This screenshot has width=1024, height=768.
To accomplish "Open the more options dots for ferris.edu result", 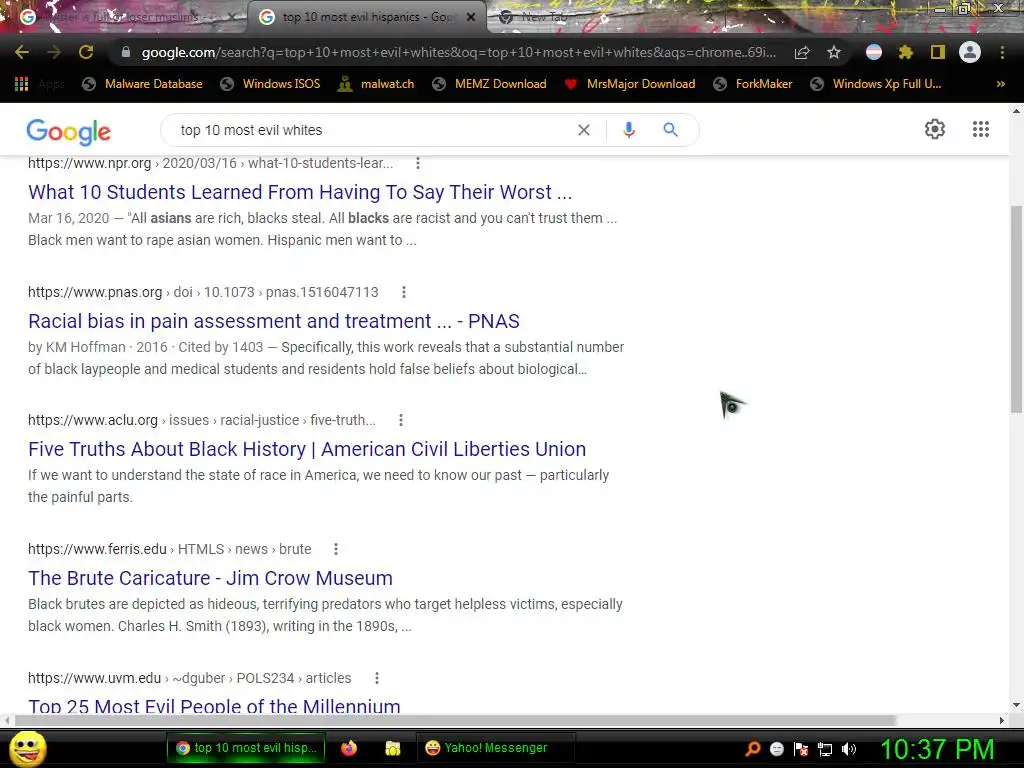I will (x=336, y=549).
